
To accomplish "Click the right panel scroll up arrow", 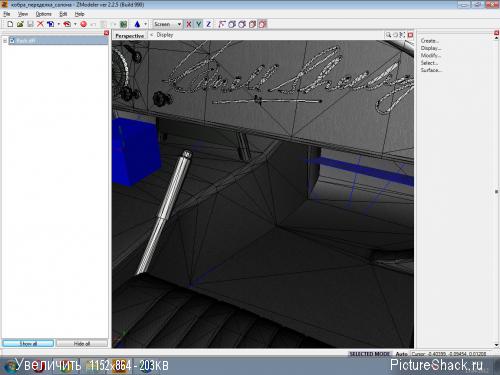I will (x=497, y=38).
